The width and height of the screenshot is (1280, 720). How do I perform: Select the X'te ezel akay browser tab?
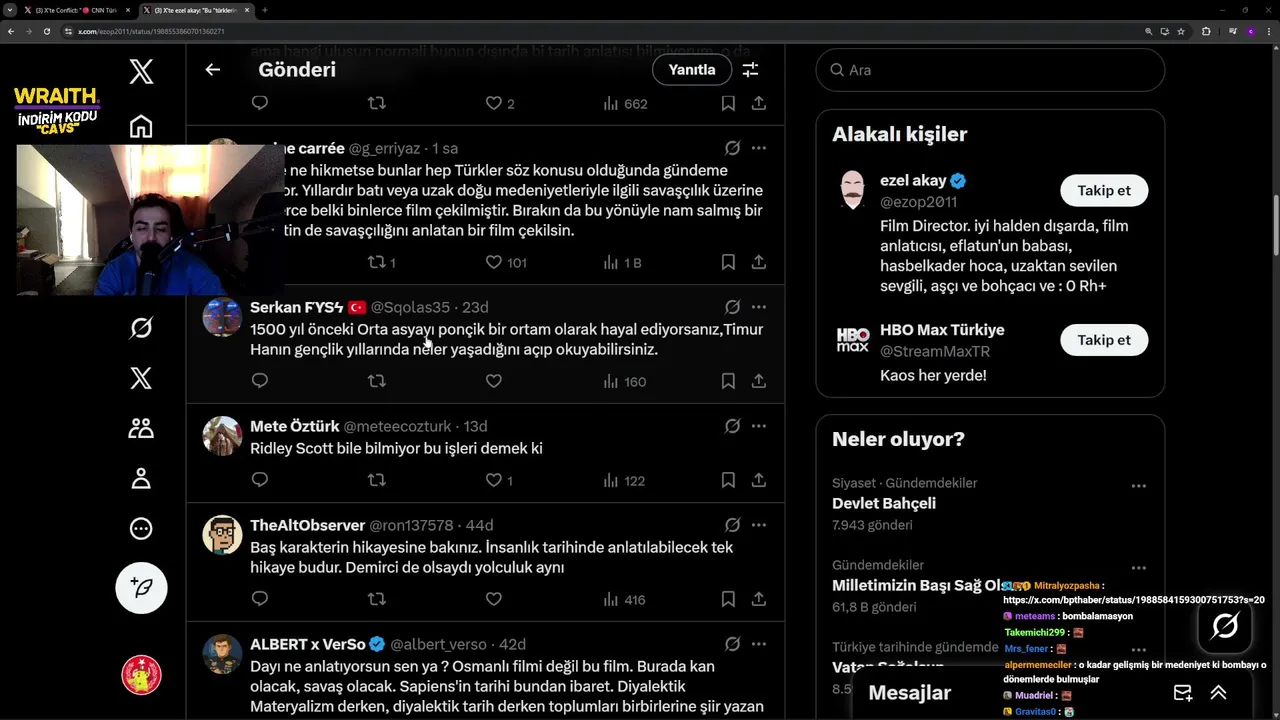point(196,10)
